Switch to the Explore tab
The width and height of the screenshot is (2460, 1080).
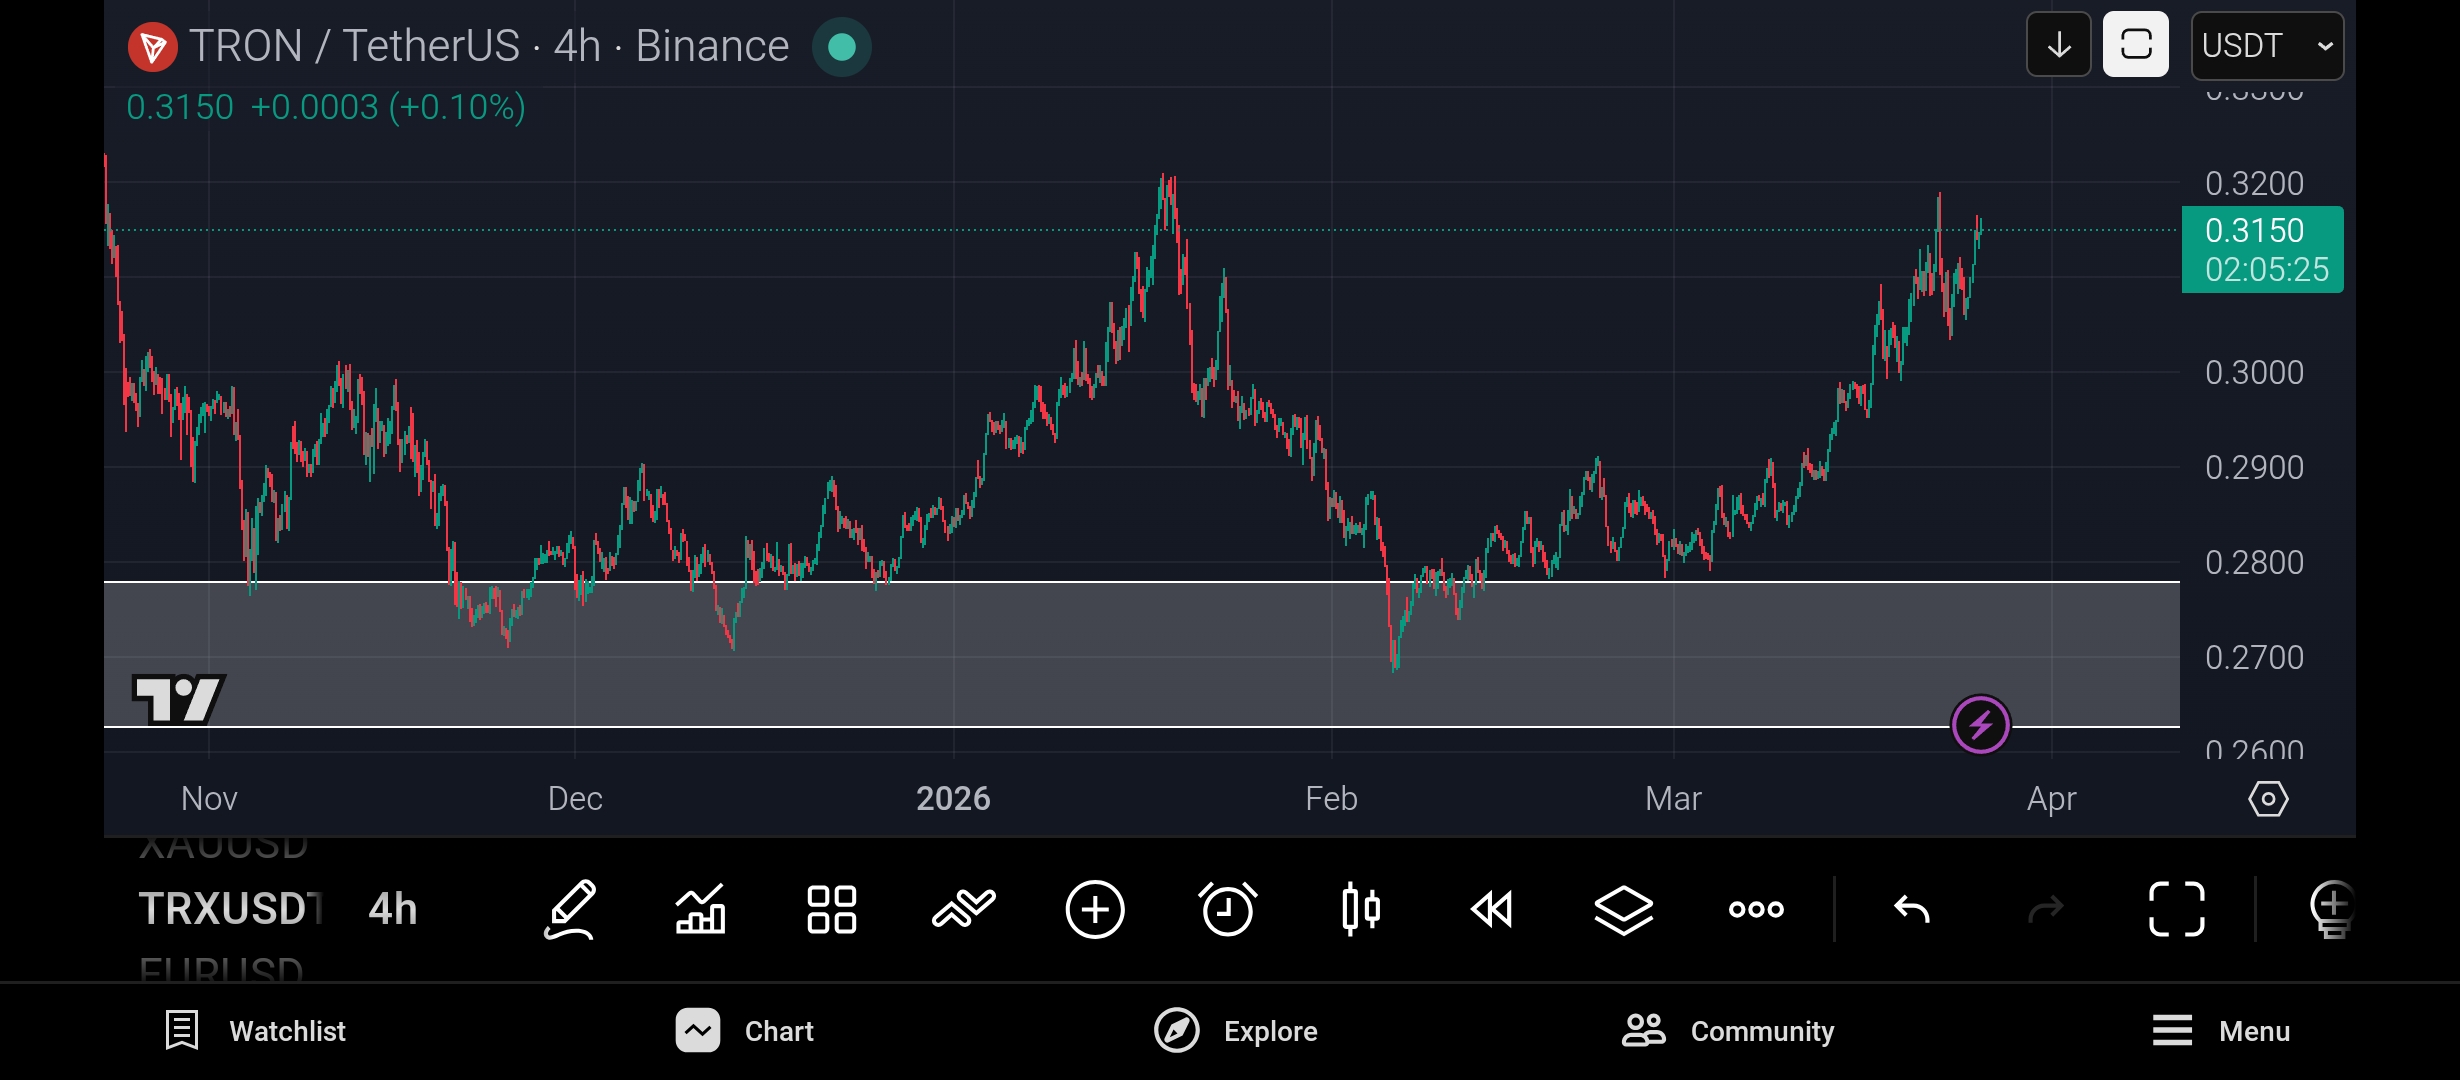(1236, 1031)
